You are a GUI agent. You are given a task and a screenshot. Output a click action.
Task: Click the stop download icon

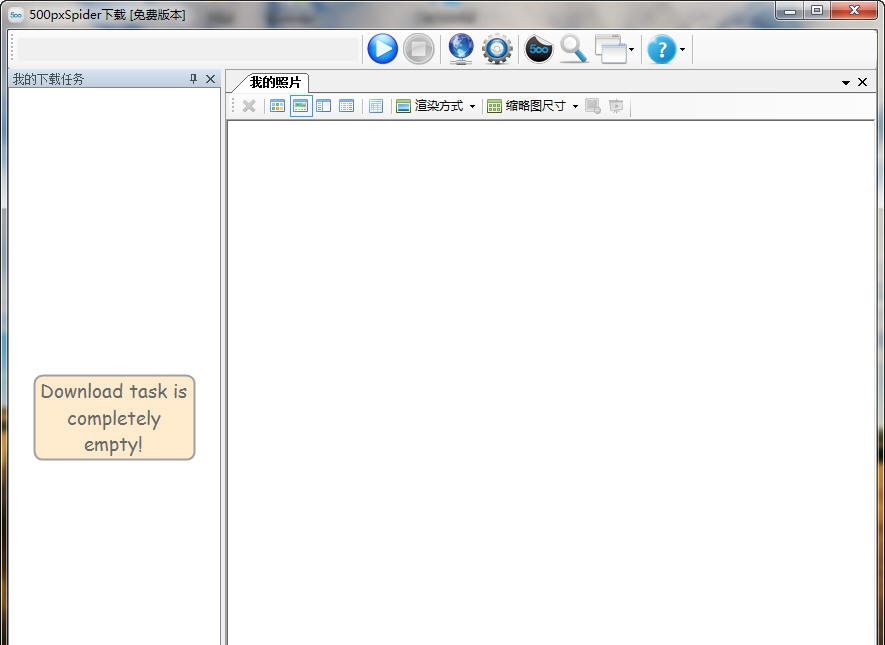point(418,48)
